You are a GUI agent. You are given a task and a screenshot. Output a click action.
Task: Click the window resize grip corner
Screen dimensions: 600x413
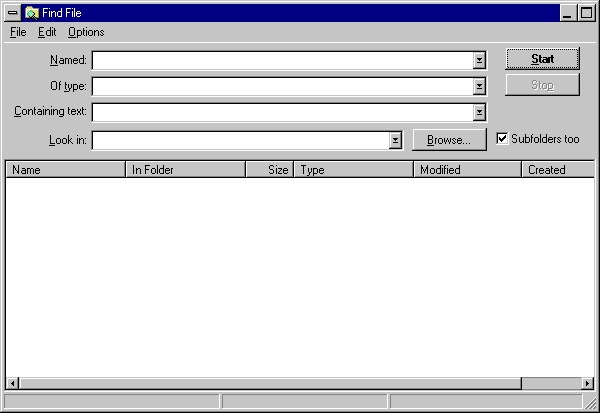click(590, 403)
